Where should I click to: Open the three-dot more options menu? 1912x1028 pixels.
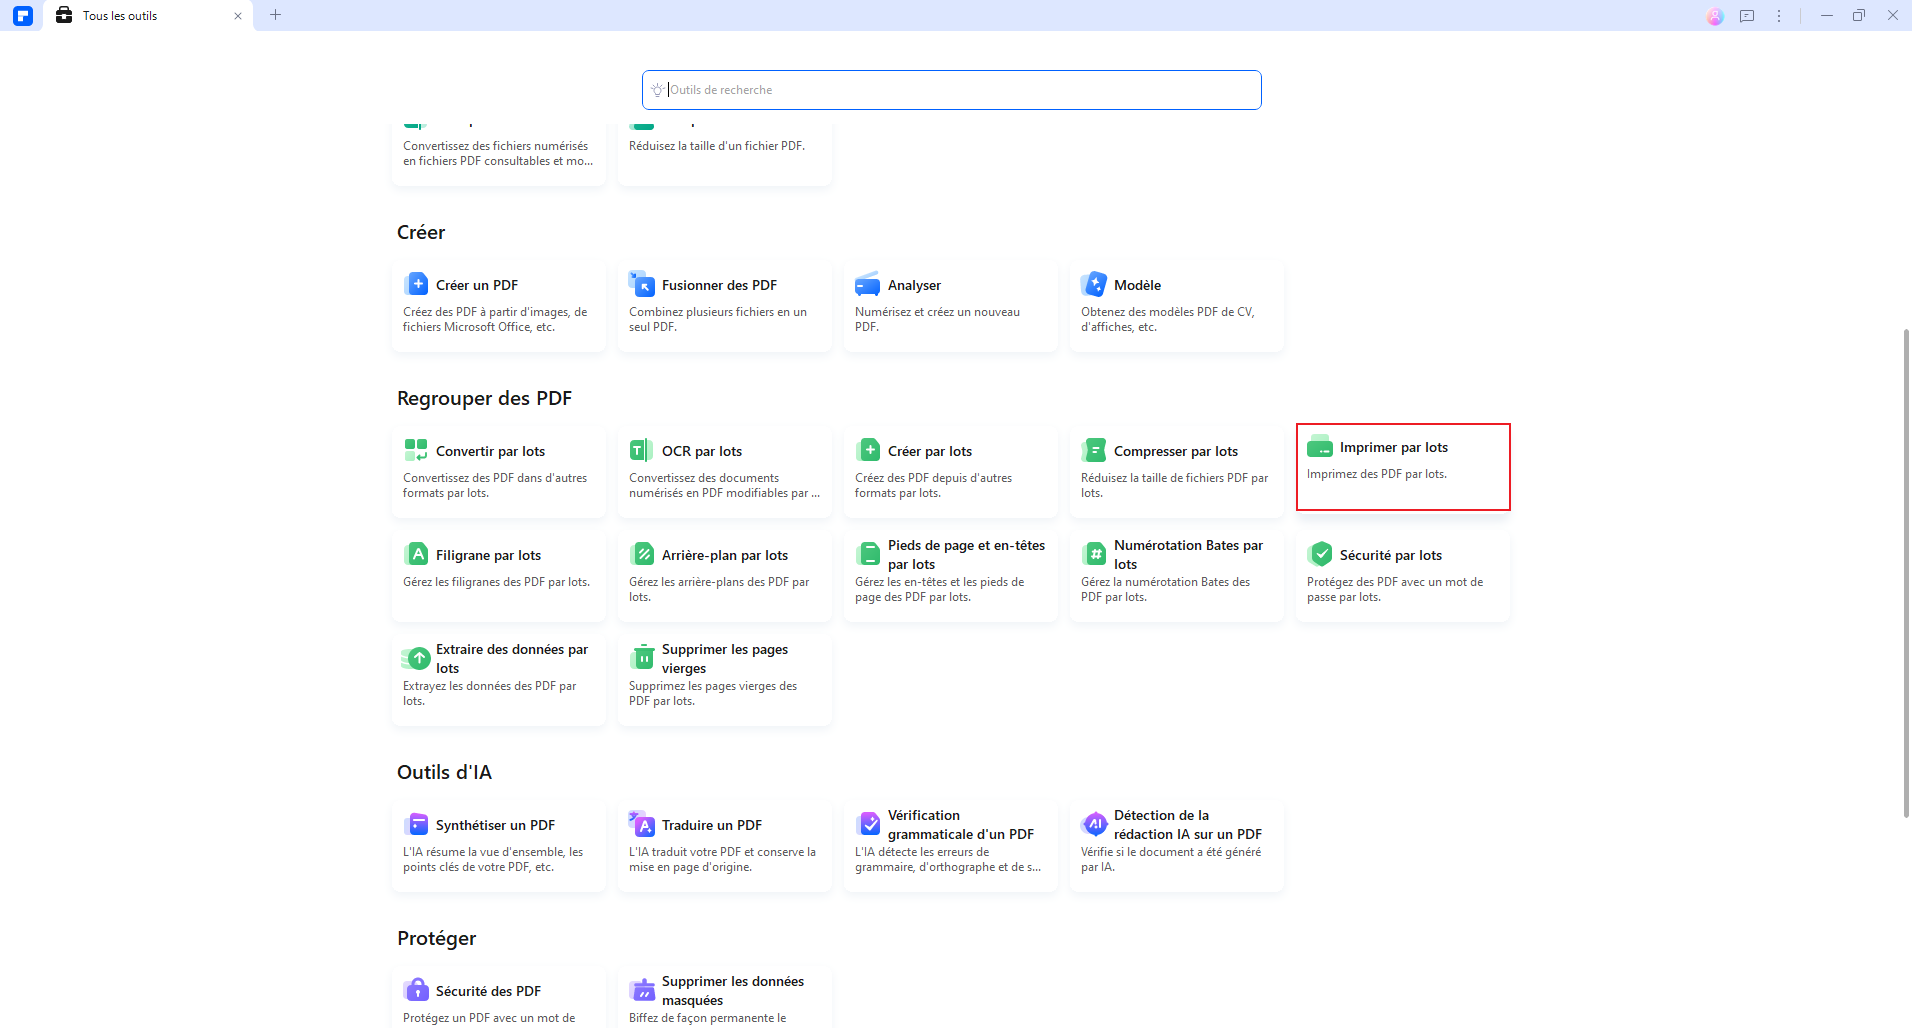1779,16
